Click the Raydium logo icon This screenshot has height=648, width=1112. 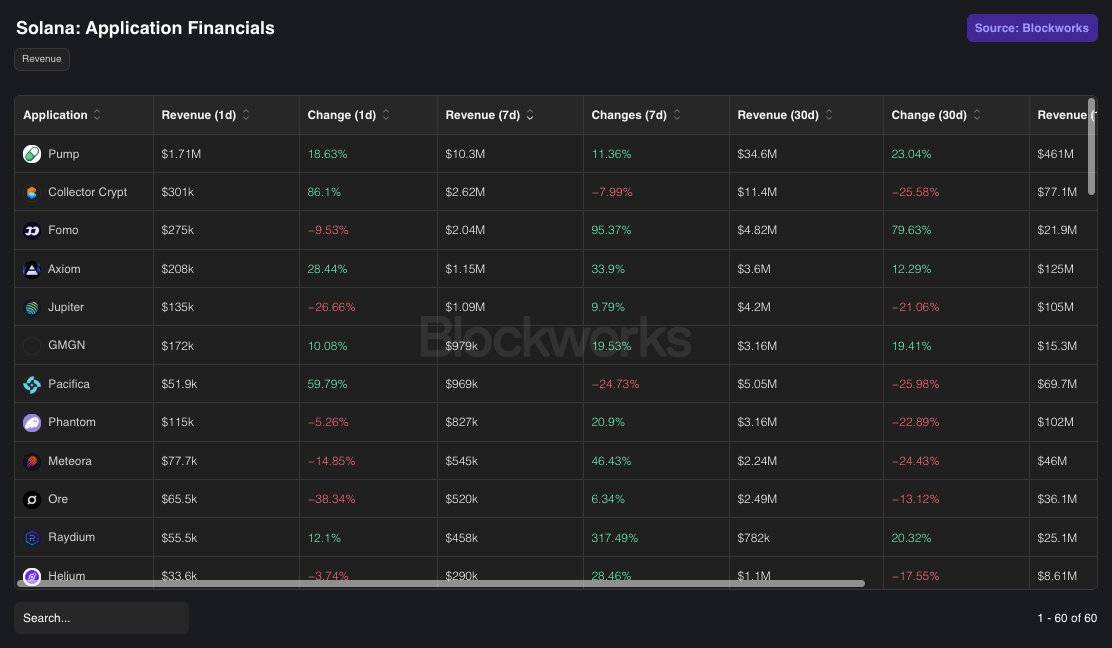pos(32,538)
